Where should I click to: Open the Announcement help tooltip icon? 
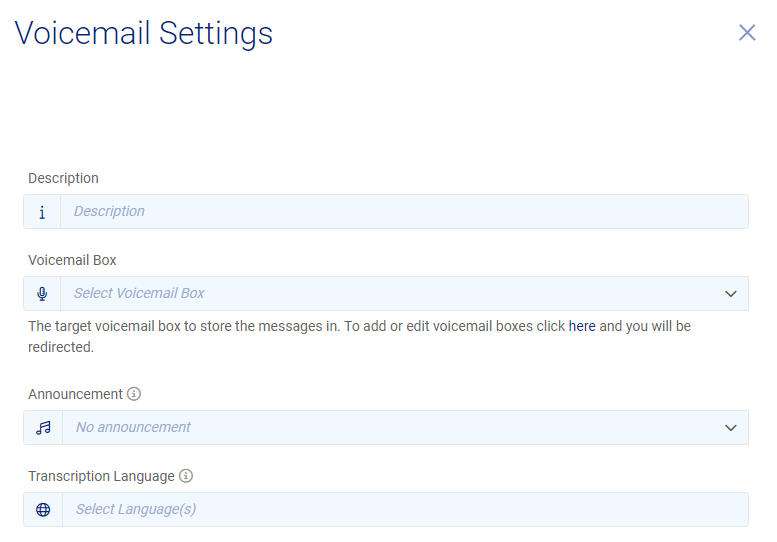134,394
